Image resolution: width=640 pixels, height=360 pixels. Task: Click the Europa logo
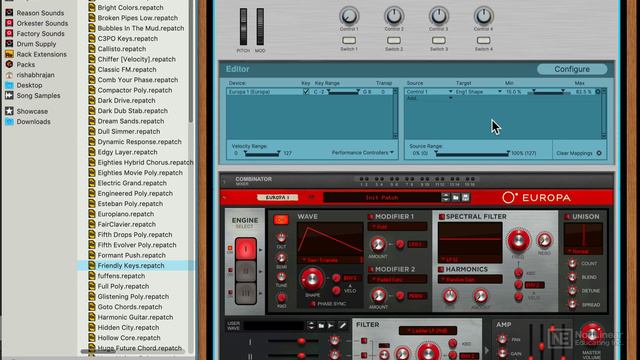coord(536,198)
